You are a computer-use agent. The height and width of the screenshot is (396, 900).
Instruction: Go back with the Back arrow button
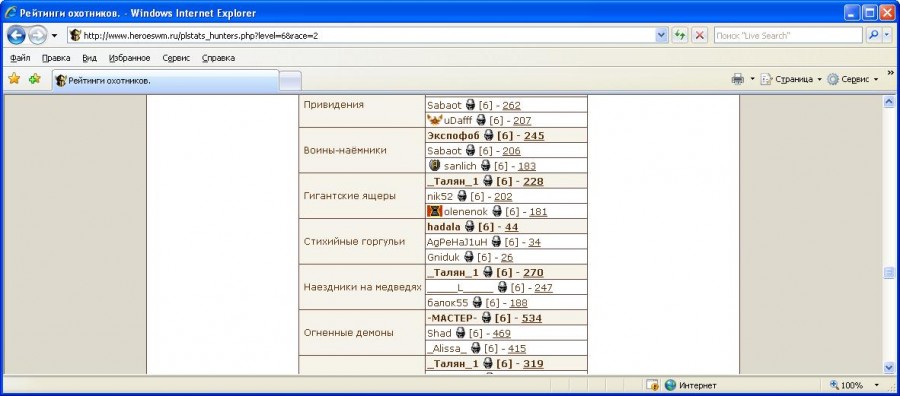[16, 36]
